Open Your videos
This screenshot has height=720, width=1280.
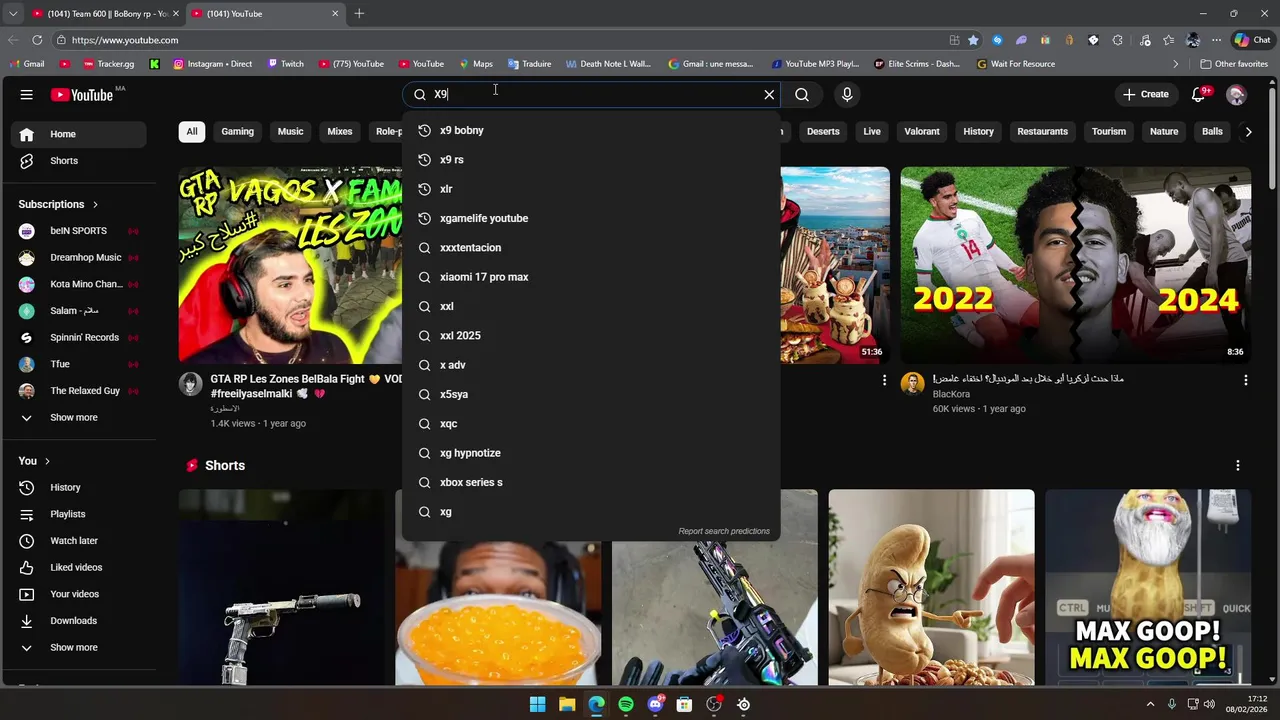tap(78, 594)
